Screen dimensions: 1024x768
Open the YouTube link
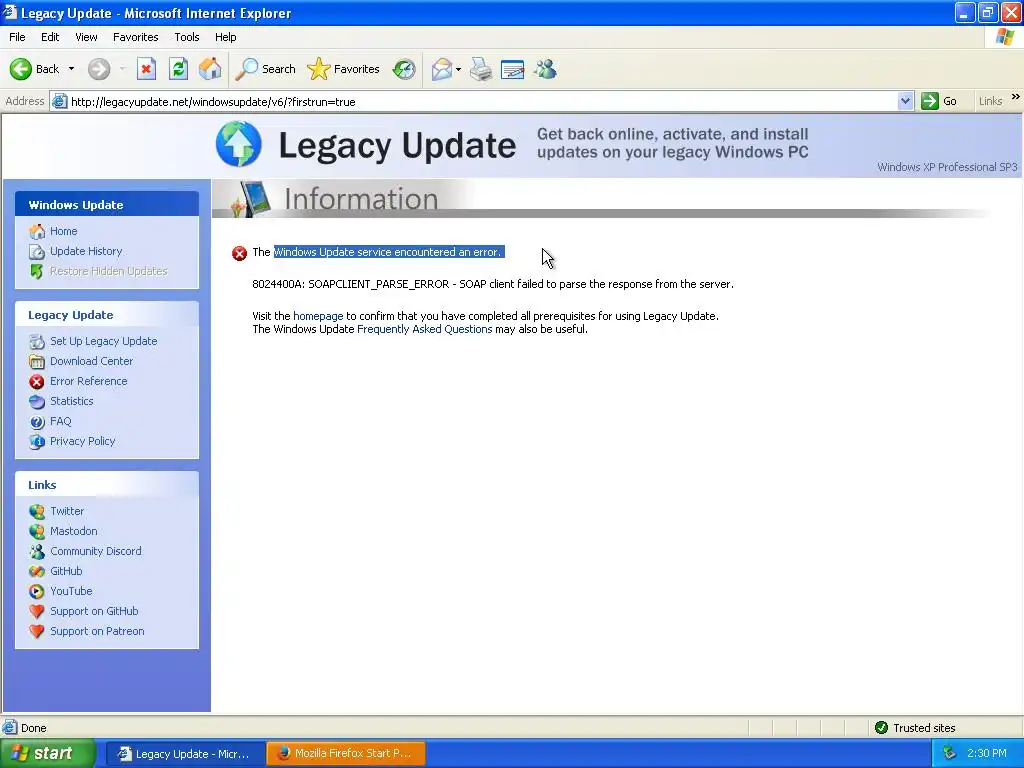click(71, 591)
